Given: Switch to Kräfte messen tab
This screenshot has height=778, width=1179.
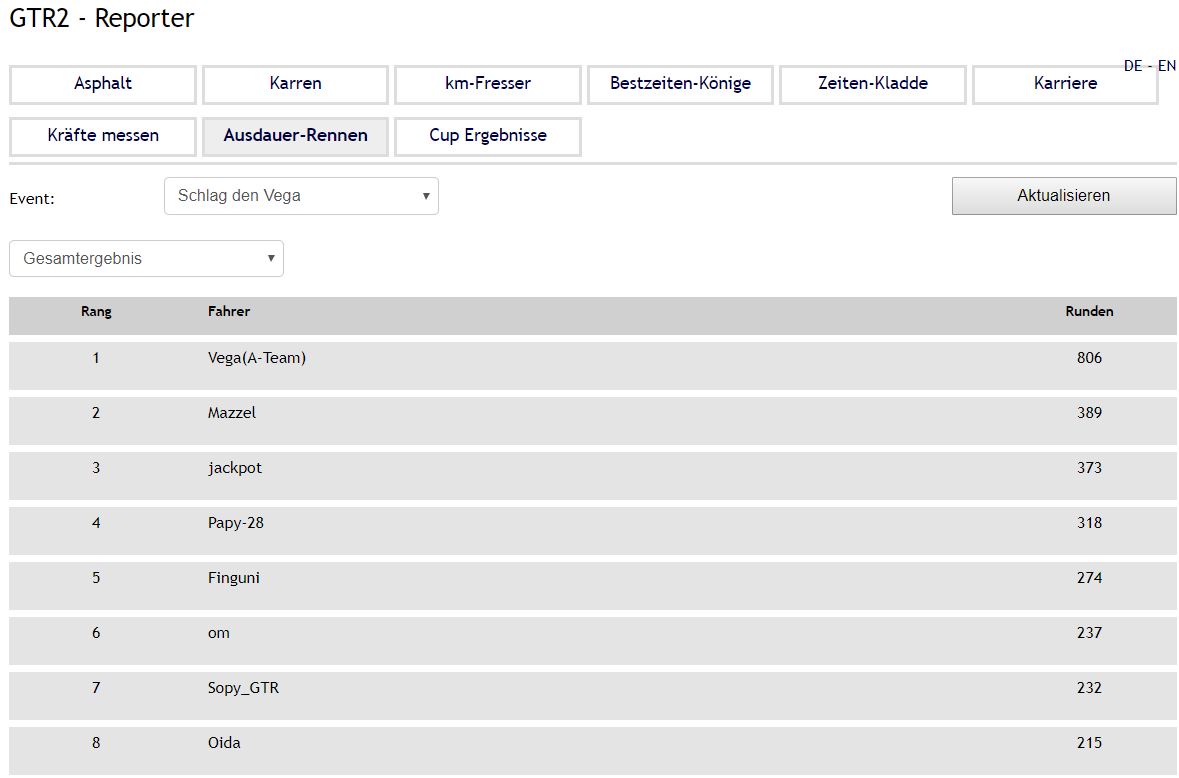Looking at the screenshot, I should pos(103,136).
